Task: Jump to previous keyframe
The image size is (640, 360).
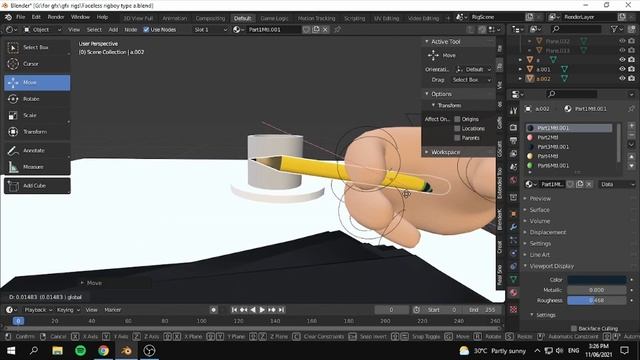Action: coord(244,310)
